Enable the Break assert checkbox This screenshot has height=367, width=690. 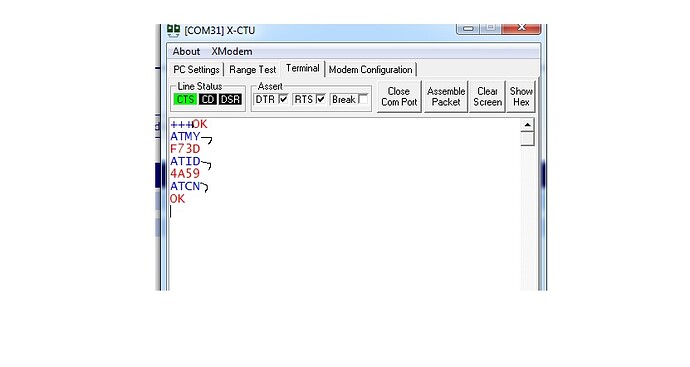click(x=363, y=99)
